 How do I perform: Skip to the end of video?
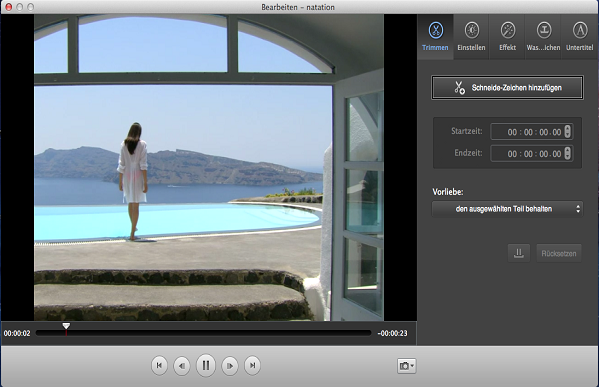(x=253, y=366)
